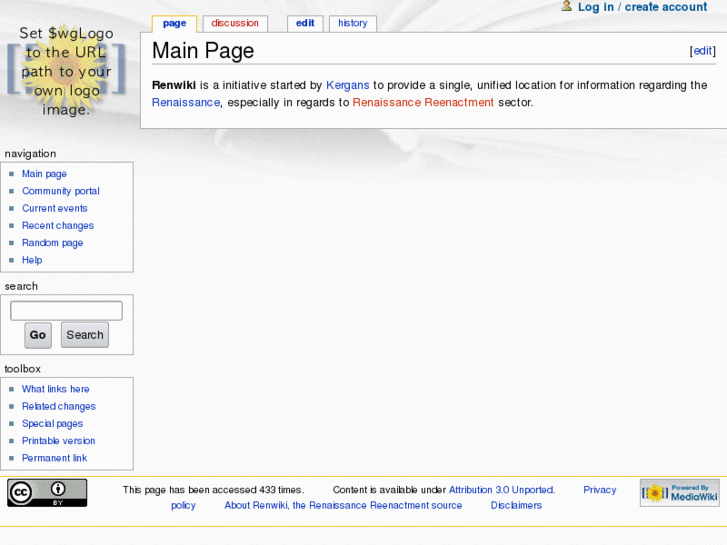Image resolution: width=727 pixels, height=545 pixels.
Task: Open the history tab
Action: click(352, 23)
